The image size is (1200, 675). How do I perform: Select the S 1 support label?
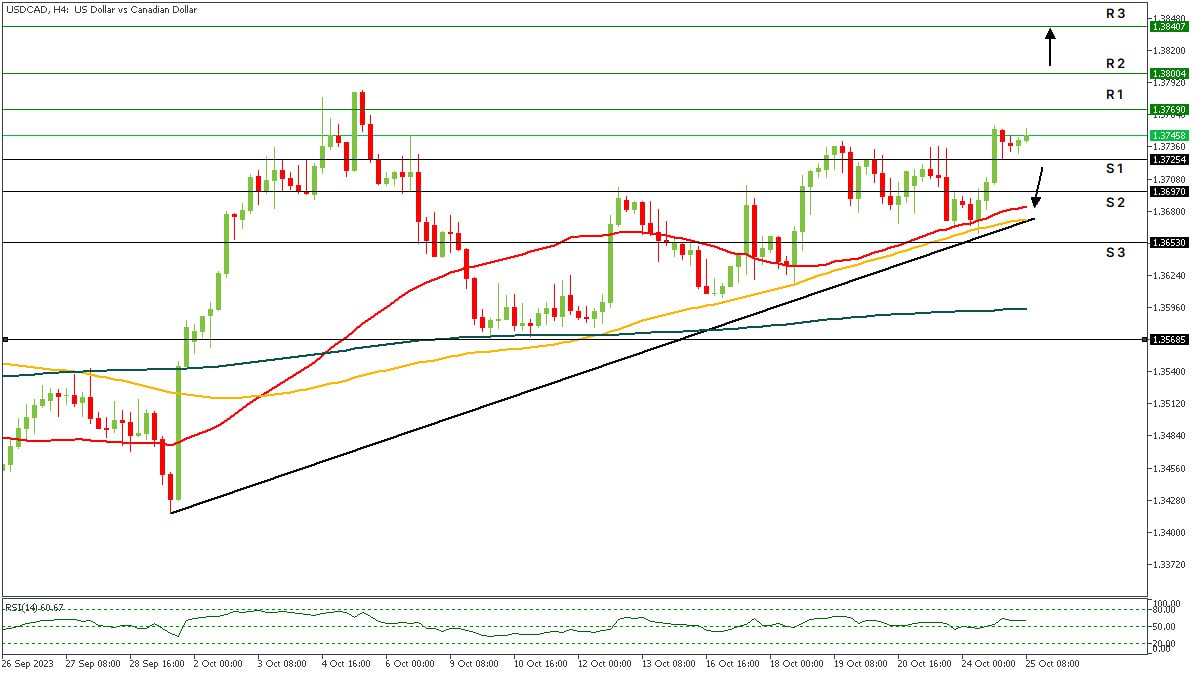pyautogui.click(x=1115, y=169)
